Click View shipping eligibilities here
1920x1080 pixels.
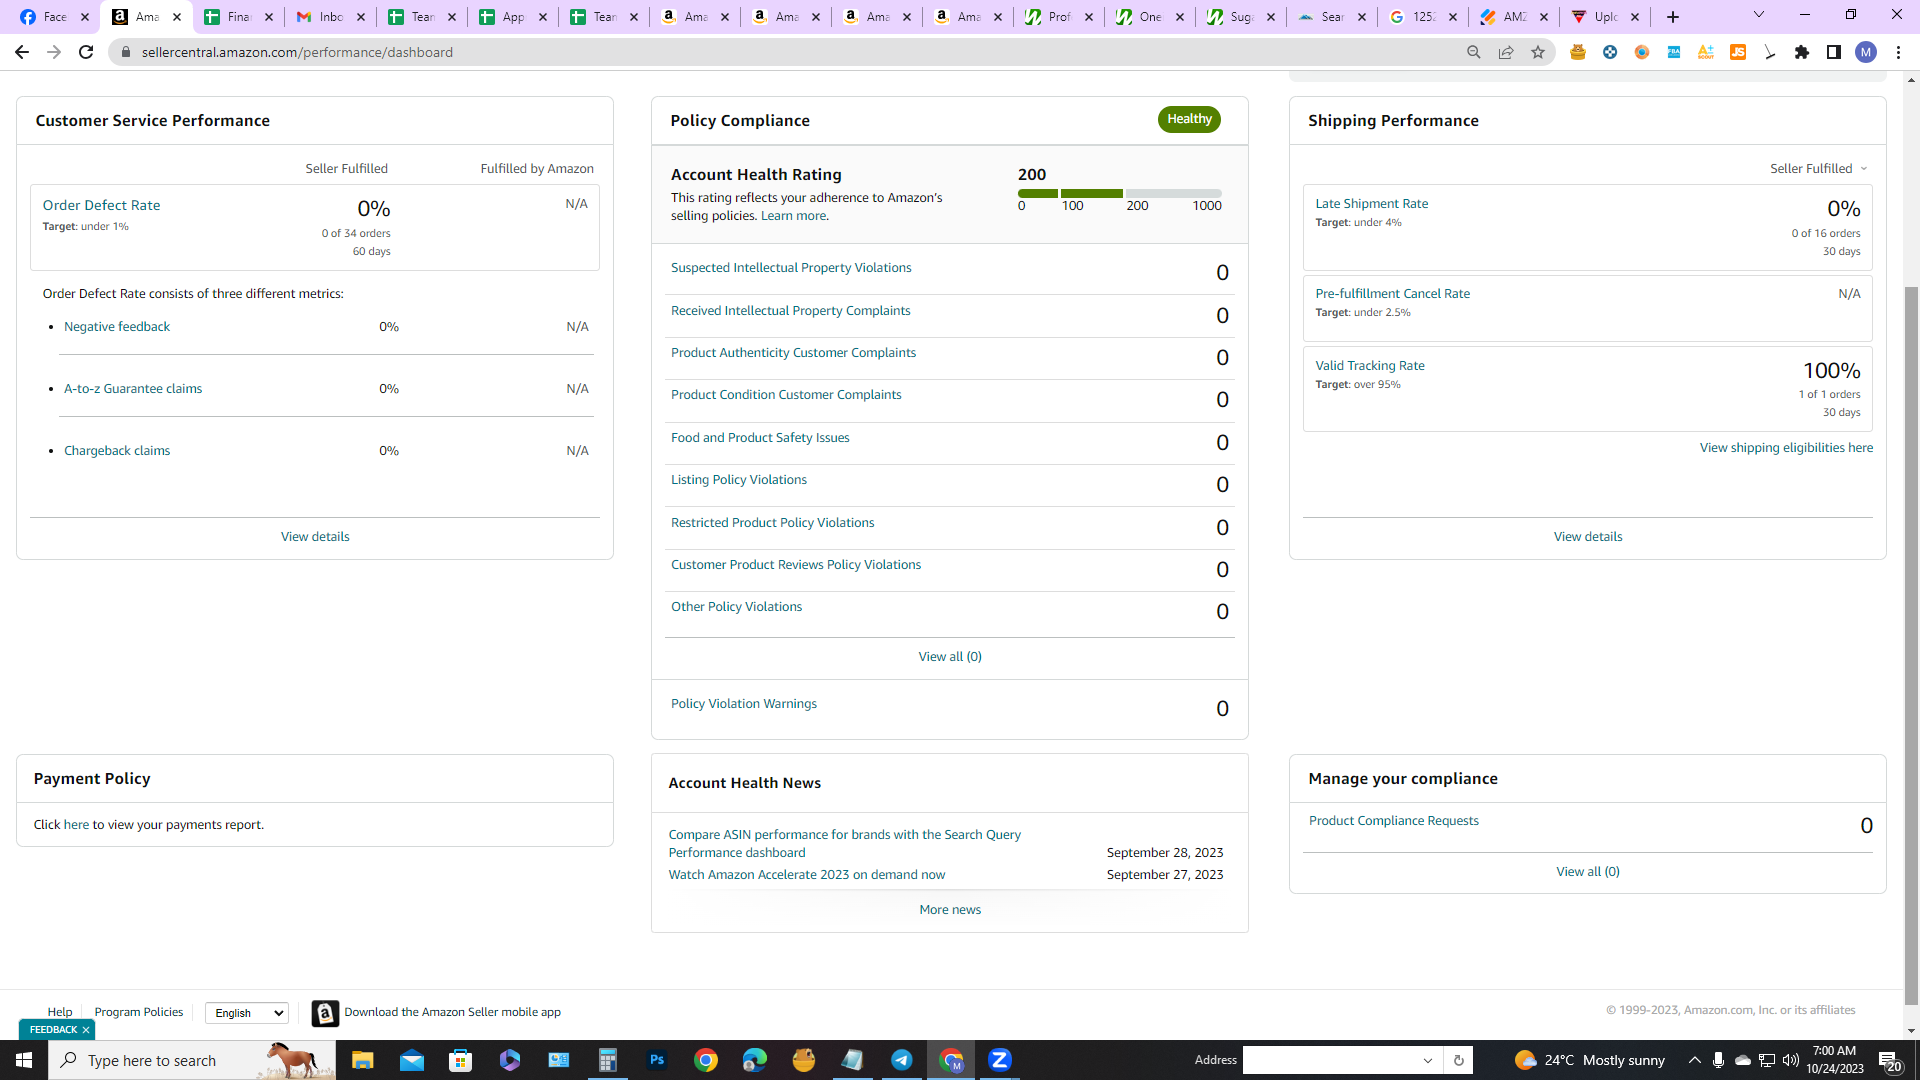click(1786, 448)
